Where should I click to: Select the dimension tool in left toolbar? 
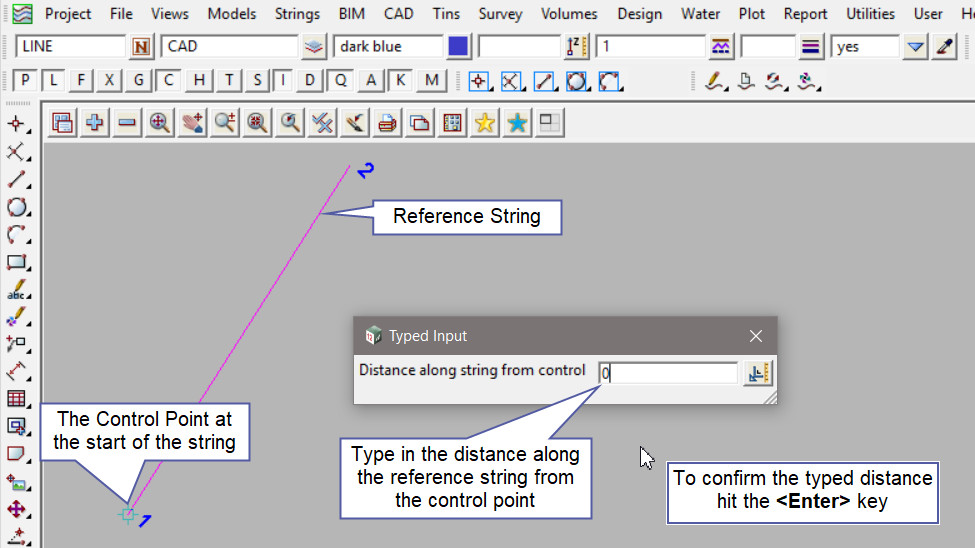coord(16,371)
